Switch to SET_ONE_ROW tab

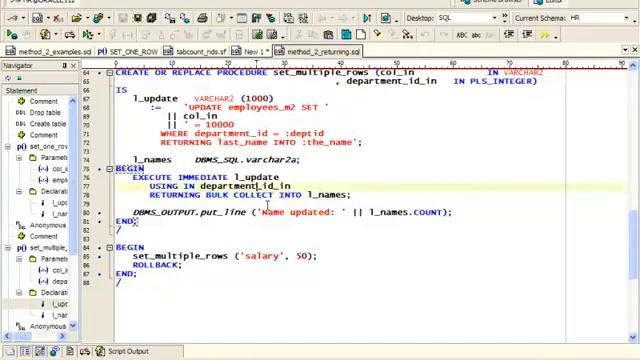point(128,52)
